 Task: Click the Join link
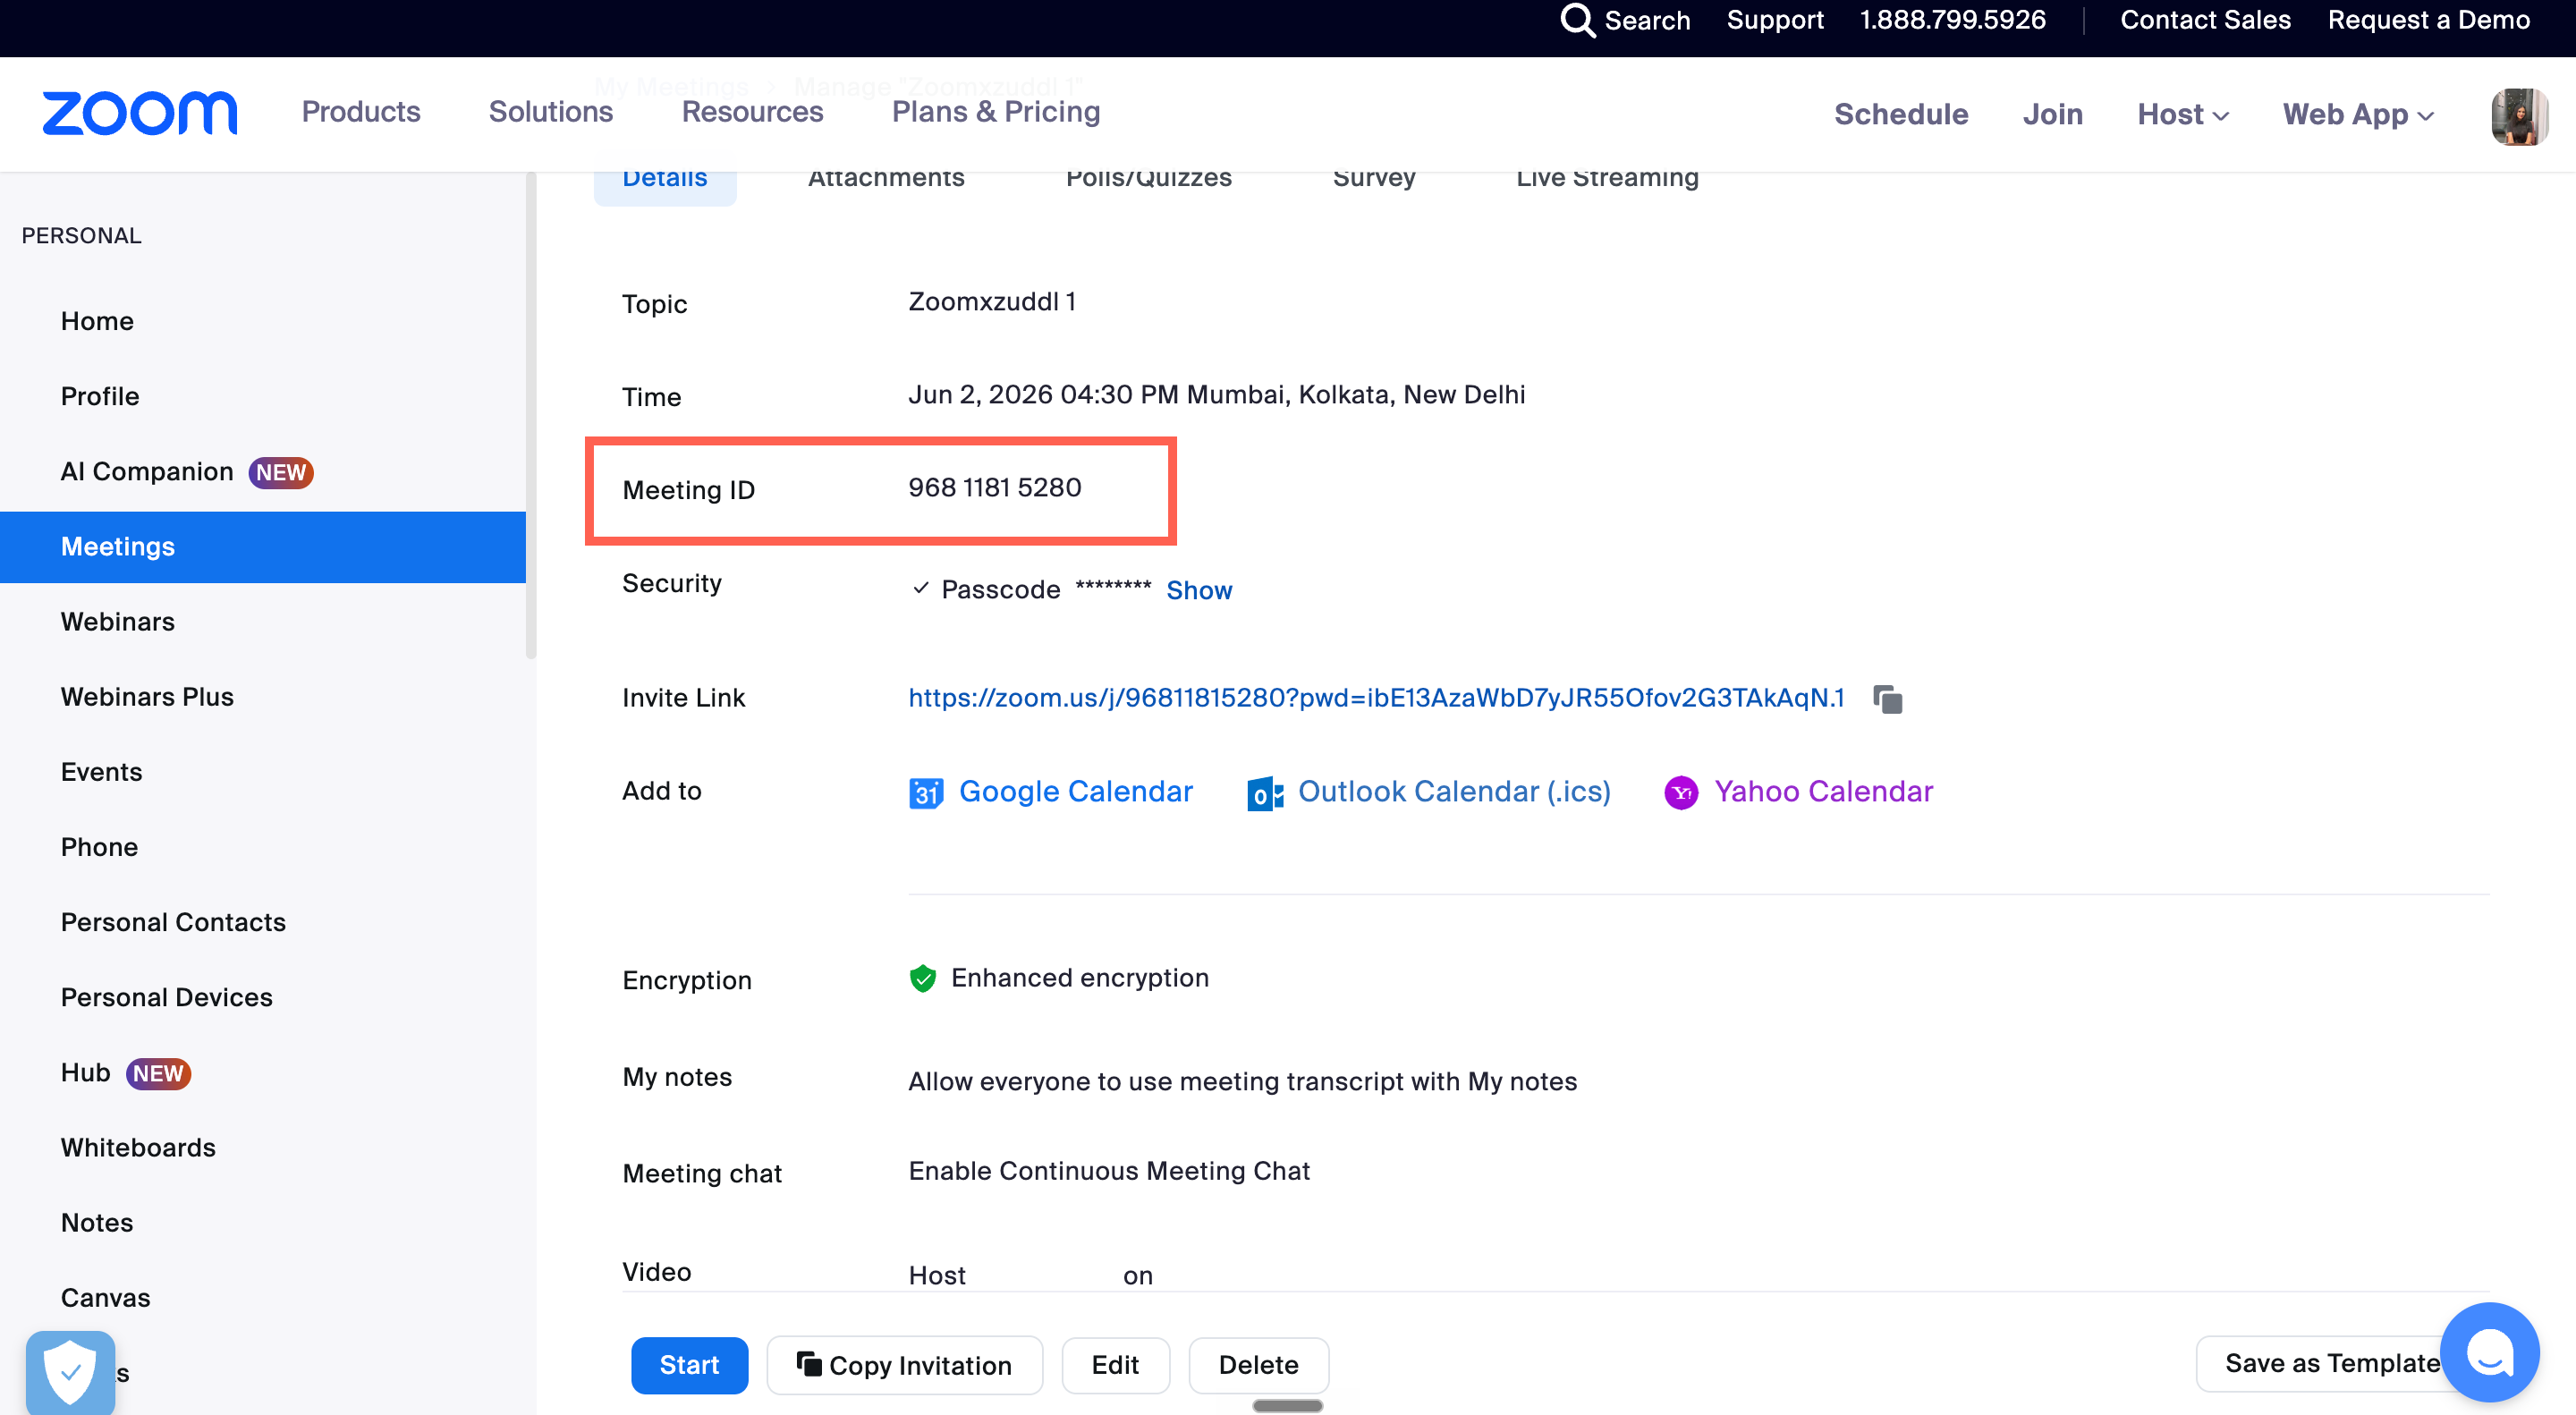pyautogui.click(x=2052, y=115)
